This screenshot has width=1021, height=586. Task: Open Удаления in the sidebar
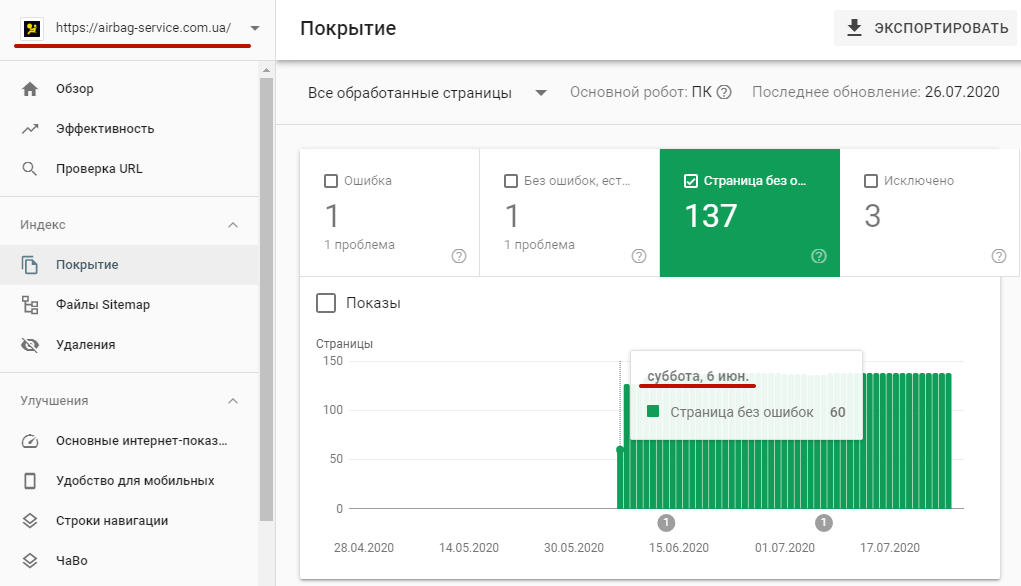pyautogui.click(x=129, y=344)
